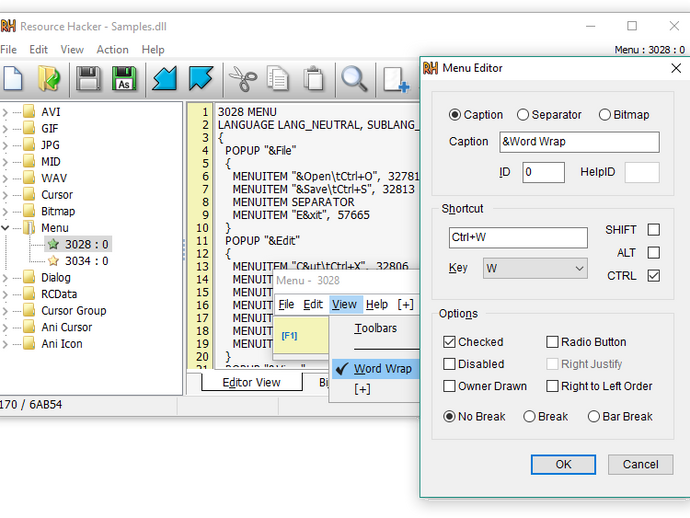
Task: Select the yellow star 3034 : 0 resource
Action: (79, 261)
